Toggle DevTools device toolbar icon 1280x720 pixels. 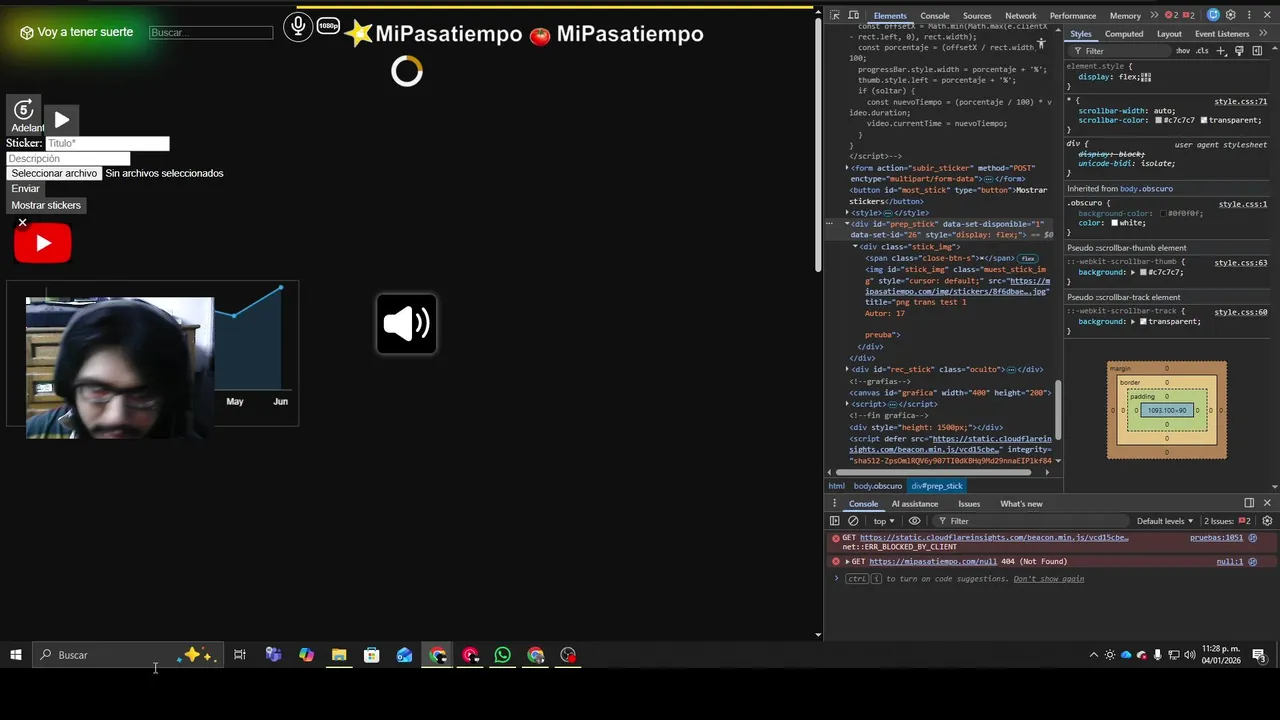[x=853, y=15]
